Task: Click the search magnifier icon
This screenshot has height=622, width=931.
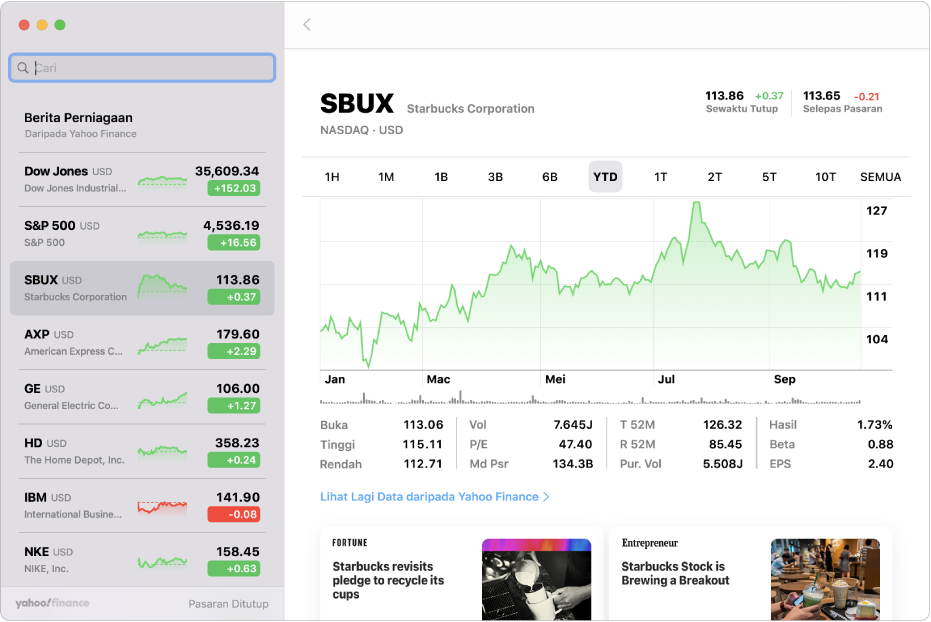Action: (23, 68)
